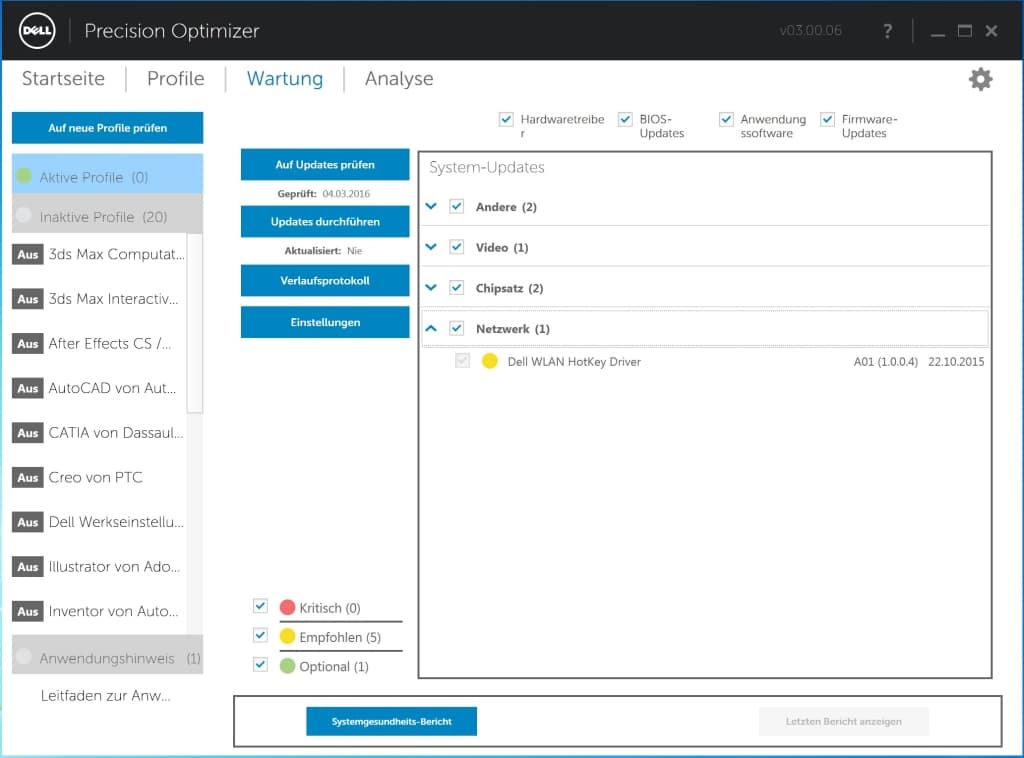Click the version label v03.00.06
This screenshot has width=1024, height=758.
point(810,31)
